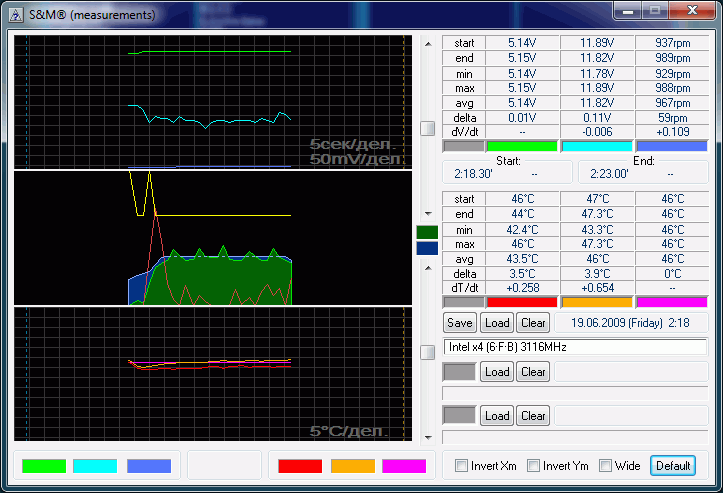Click the avg 5.14V cell
723x493 pixels.
pyautogui.click(x=522, y=103)
